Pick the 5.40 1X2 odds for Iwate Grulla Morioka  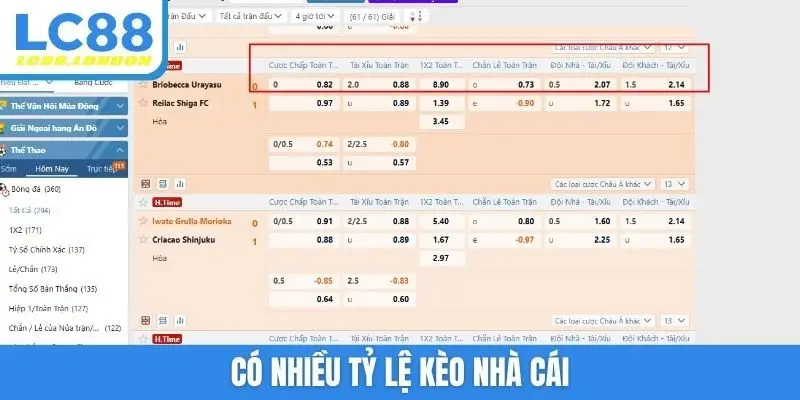click(x=441, y=221)
